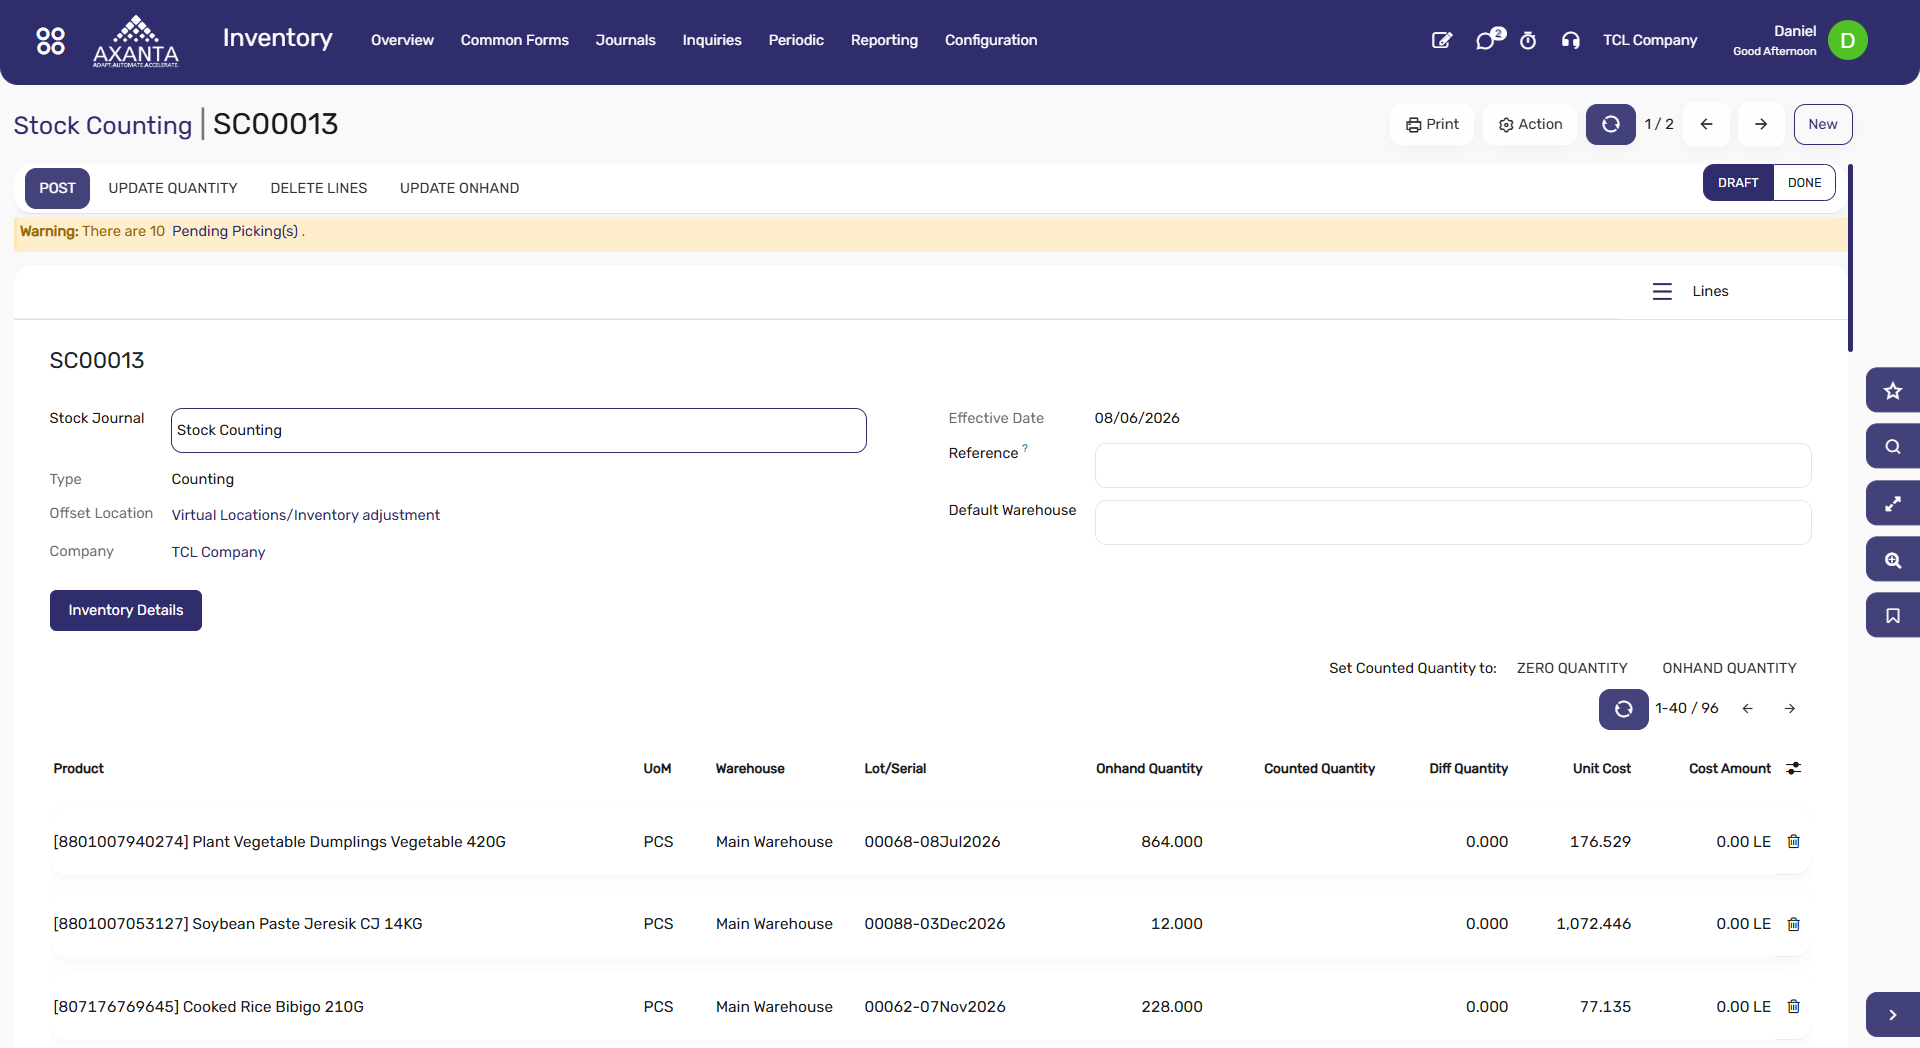
Task: Set status to DONE
Action: coord(1804,183)
